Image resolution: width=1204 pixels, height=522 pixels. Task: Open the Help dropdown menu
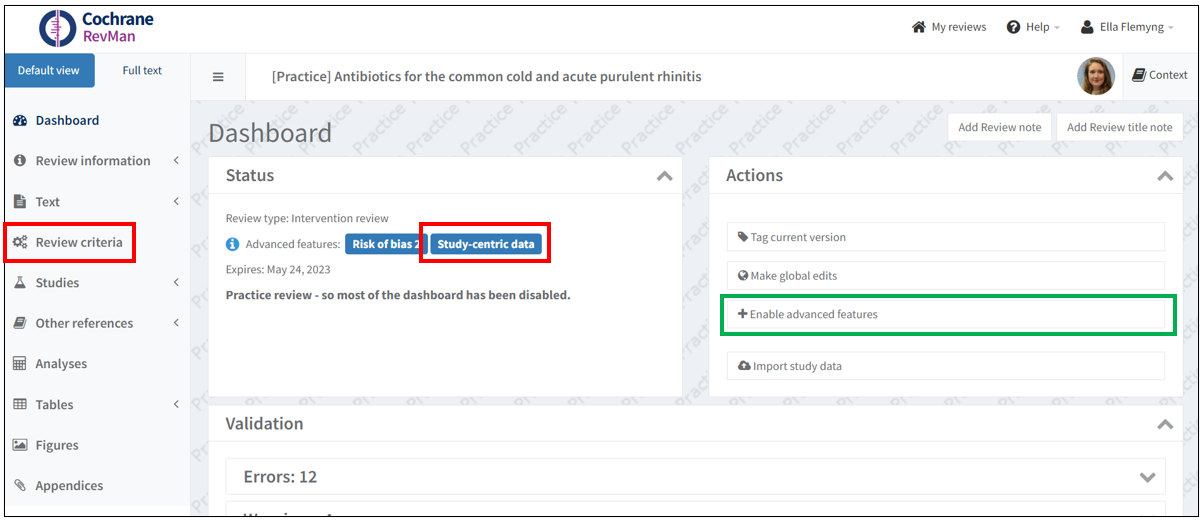tap(1034, 27)
